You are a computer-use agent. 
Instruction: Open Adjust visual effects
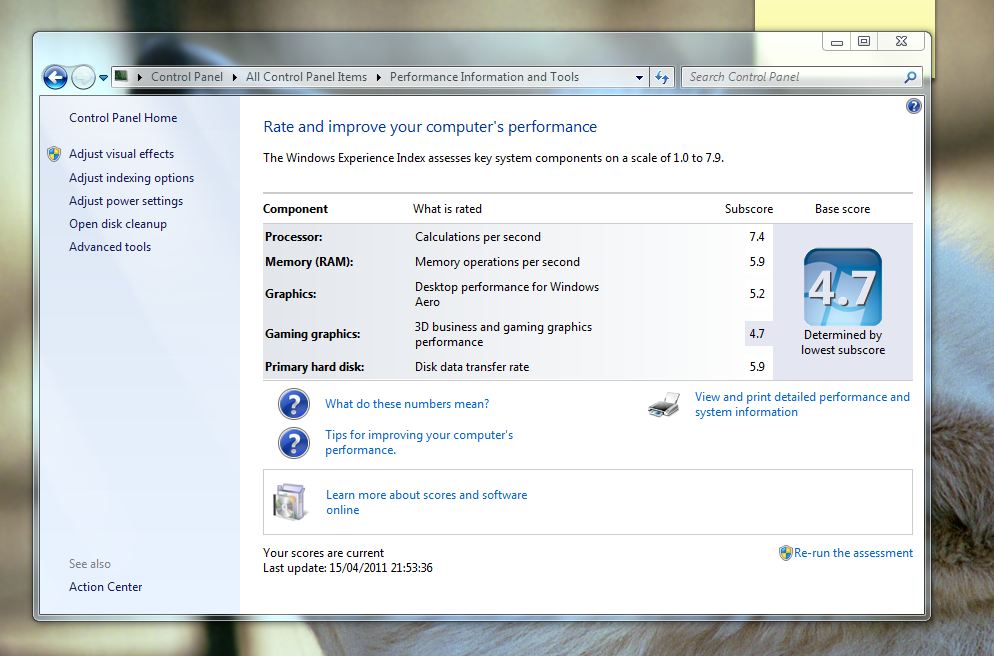click(121, 154)
